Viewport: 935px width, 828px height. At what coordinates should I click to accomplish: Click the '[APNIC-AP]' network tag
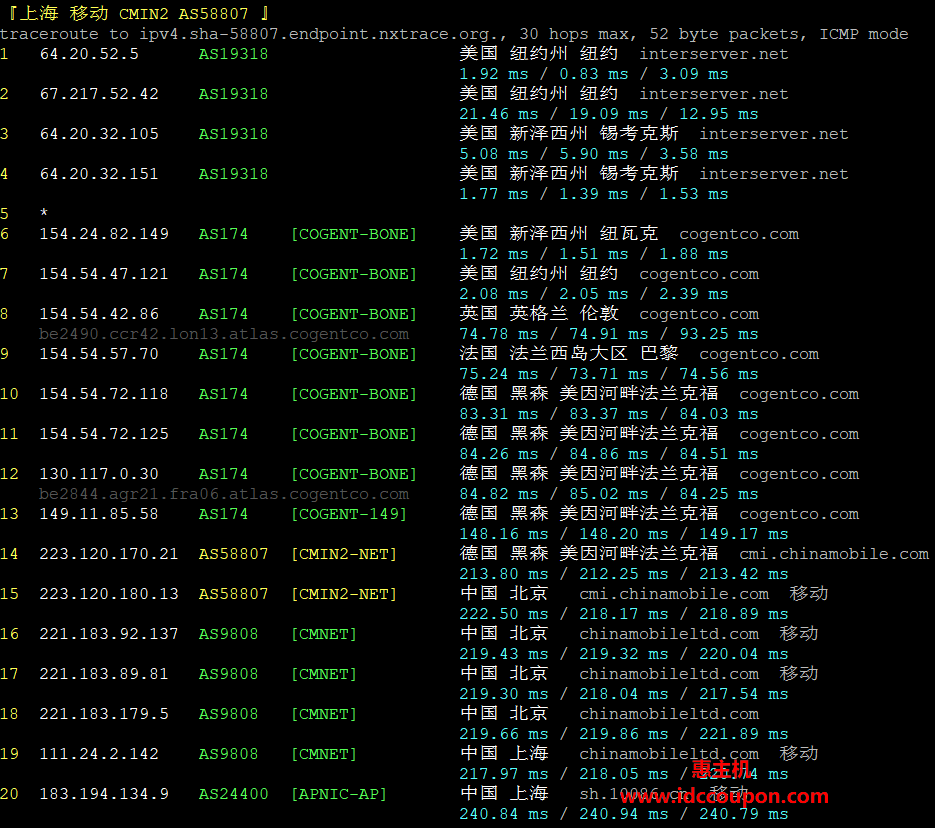(x=339, y=793)
